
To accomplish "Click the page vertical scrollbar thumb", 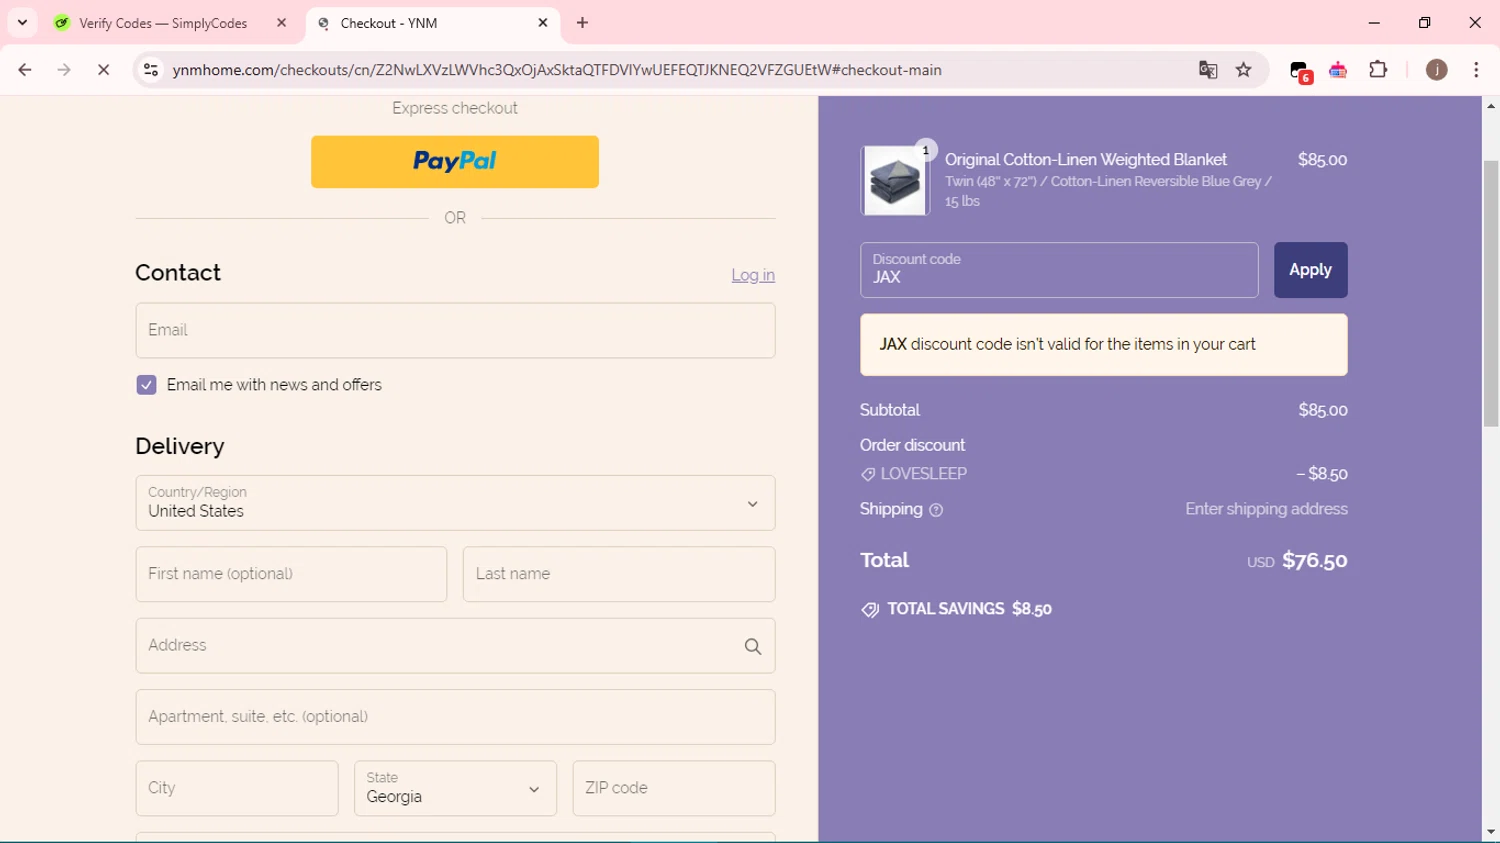I will click(x=1491, y=293).
